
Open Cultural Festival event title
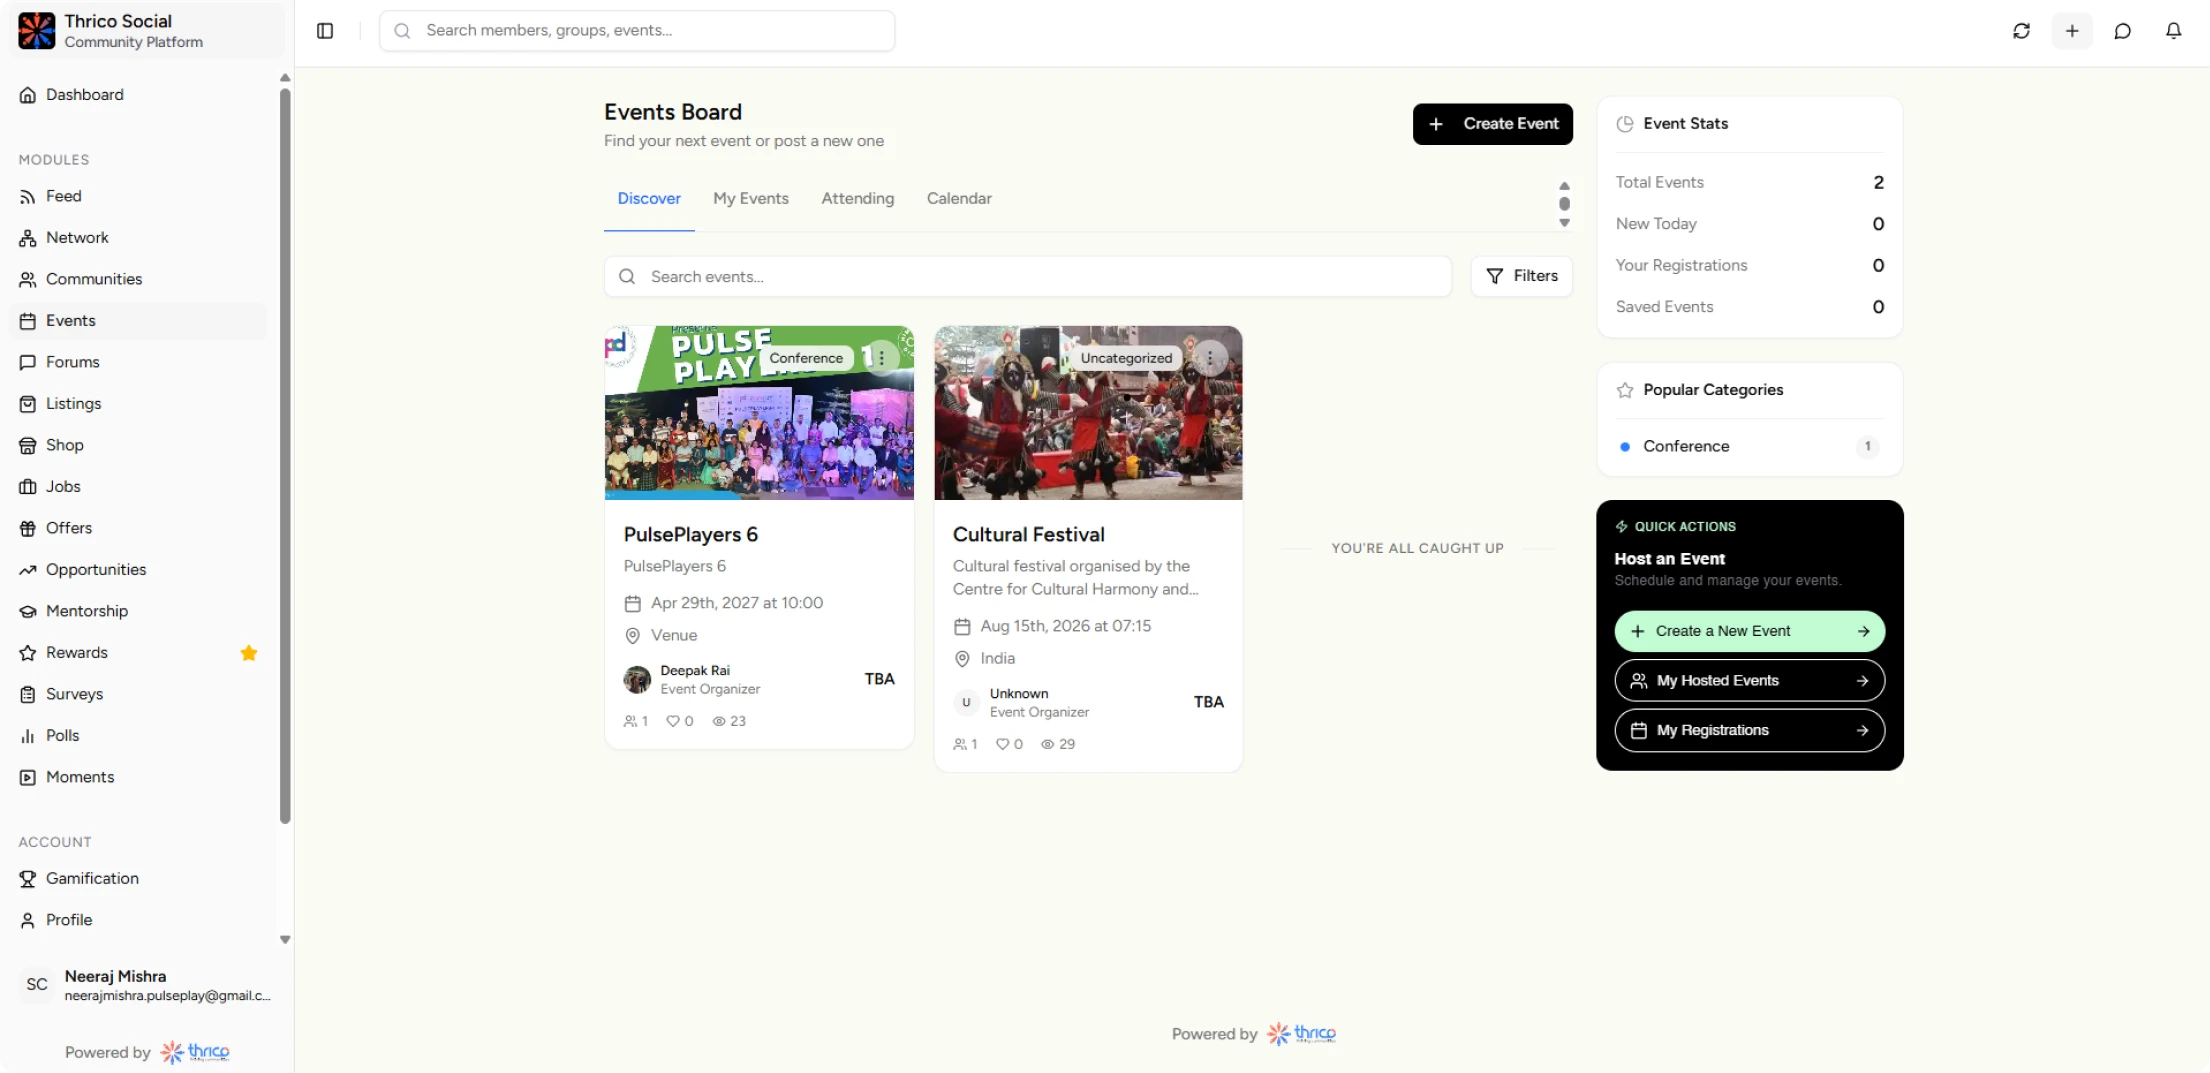[1028, 535]
